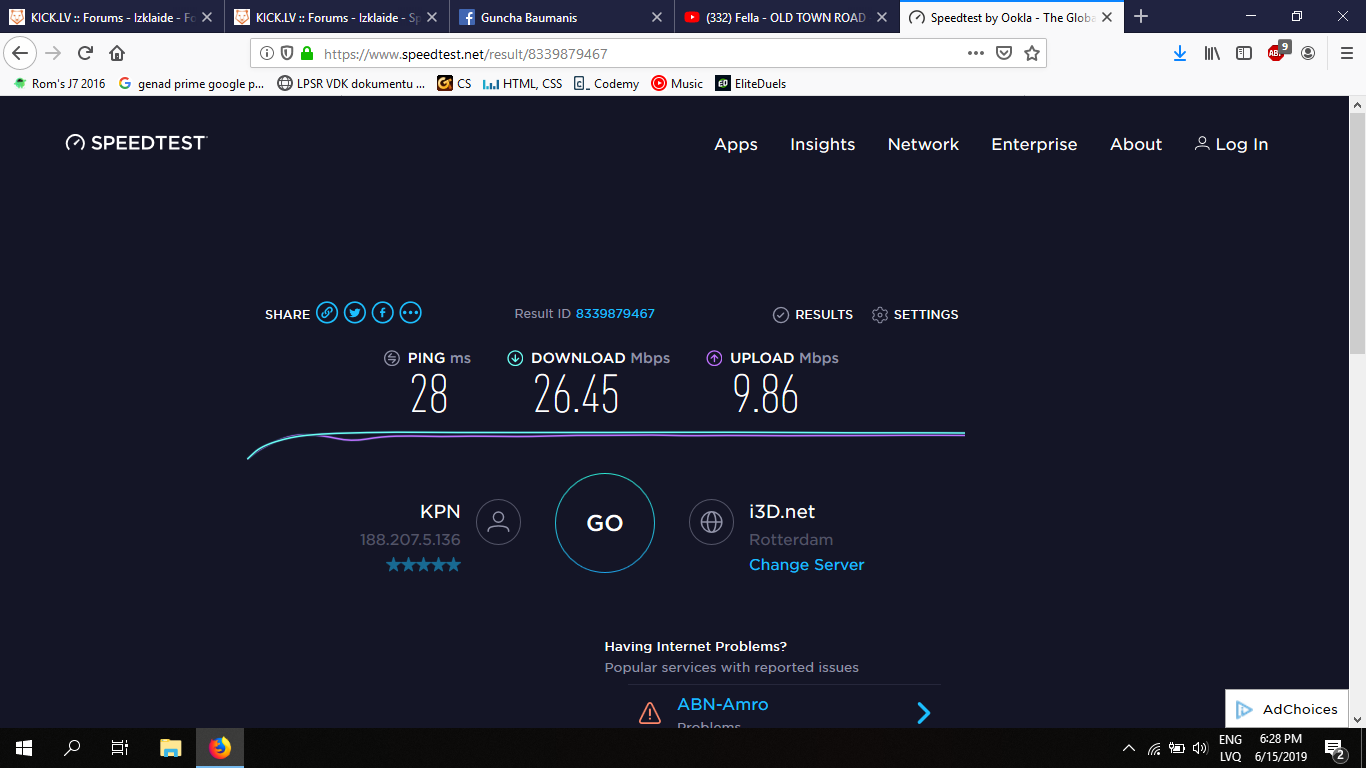
Task: Open speedtest SETTINGS
Action: (x=915, y=314)
